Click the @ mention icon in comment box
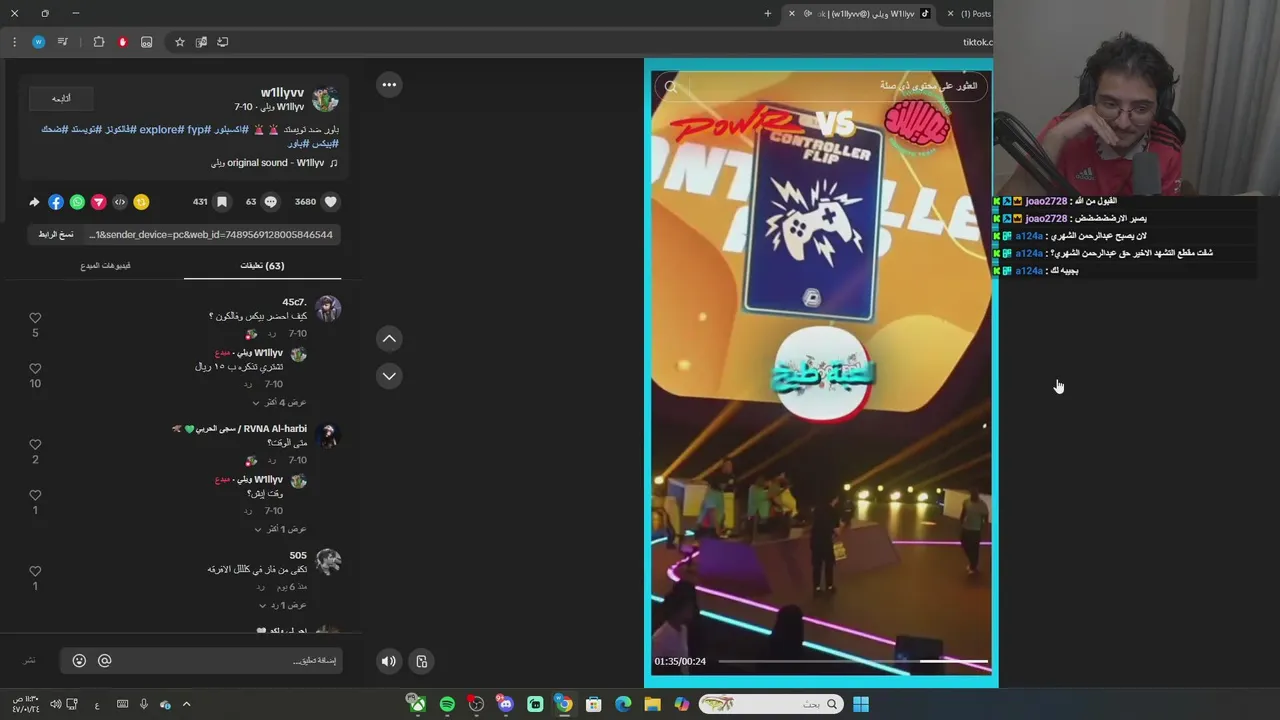Screen dimensions: 1280x720 pos(104,661)
